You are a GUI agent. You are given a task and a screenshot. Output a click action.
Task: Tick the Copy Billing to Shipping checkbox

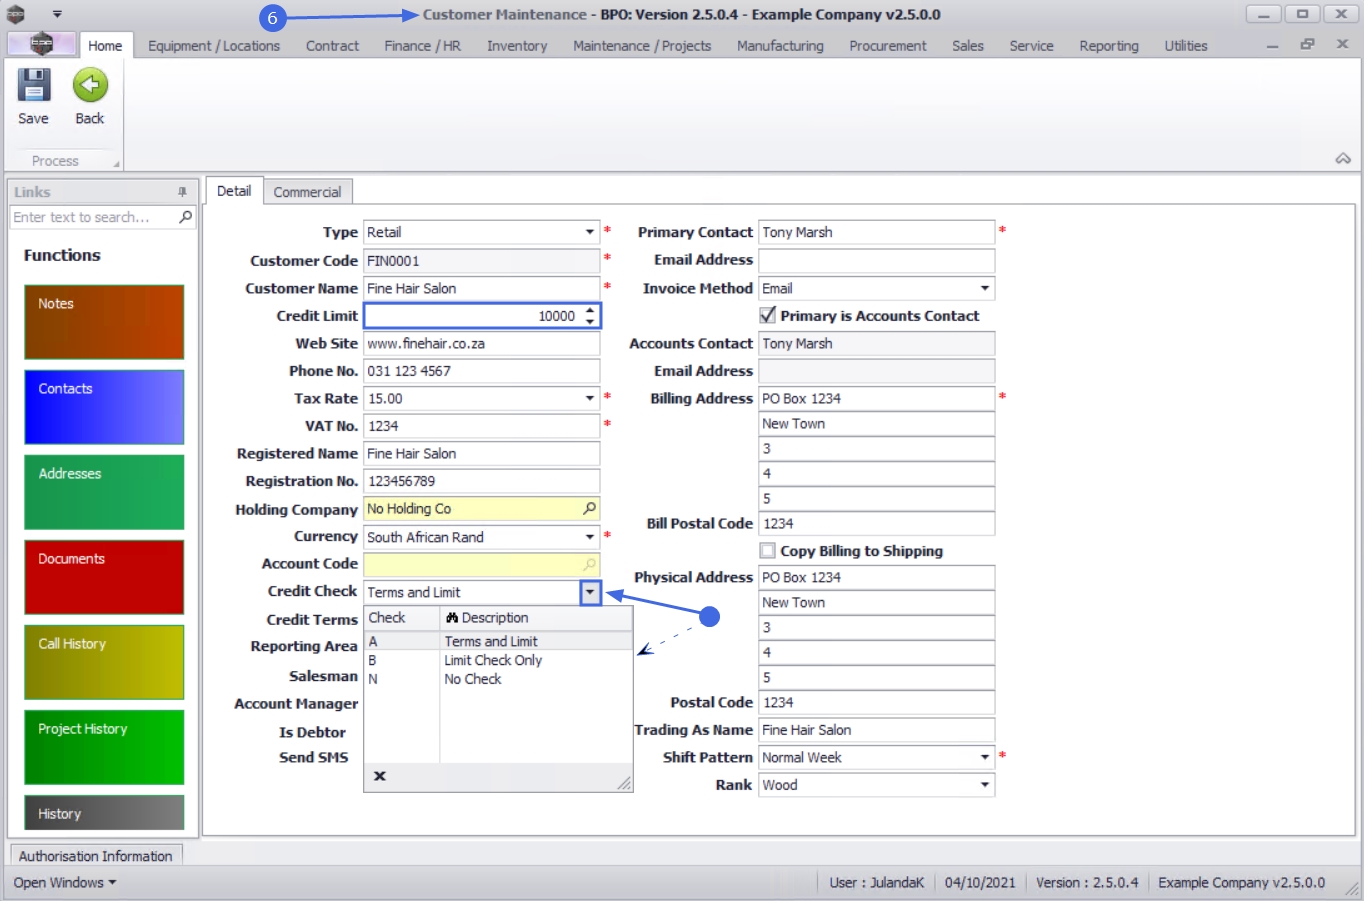768,551
